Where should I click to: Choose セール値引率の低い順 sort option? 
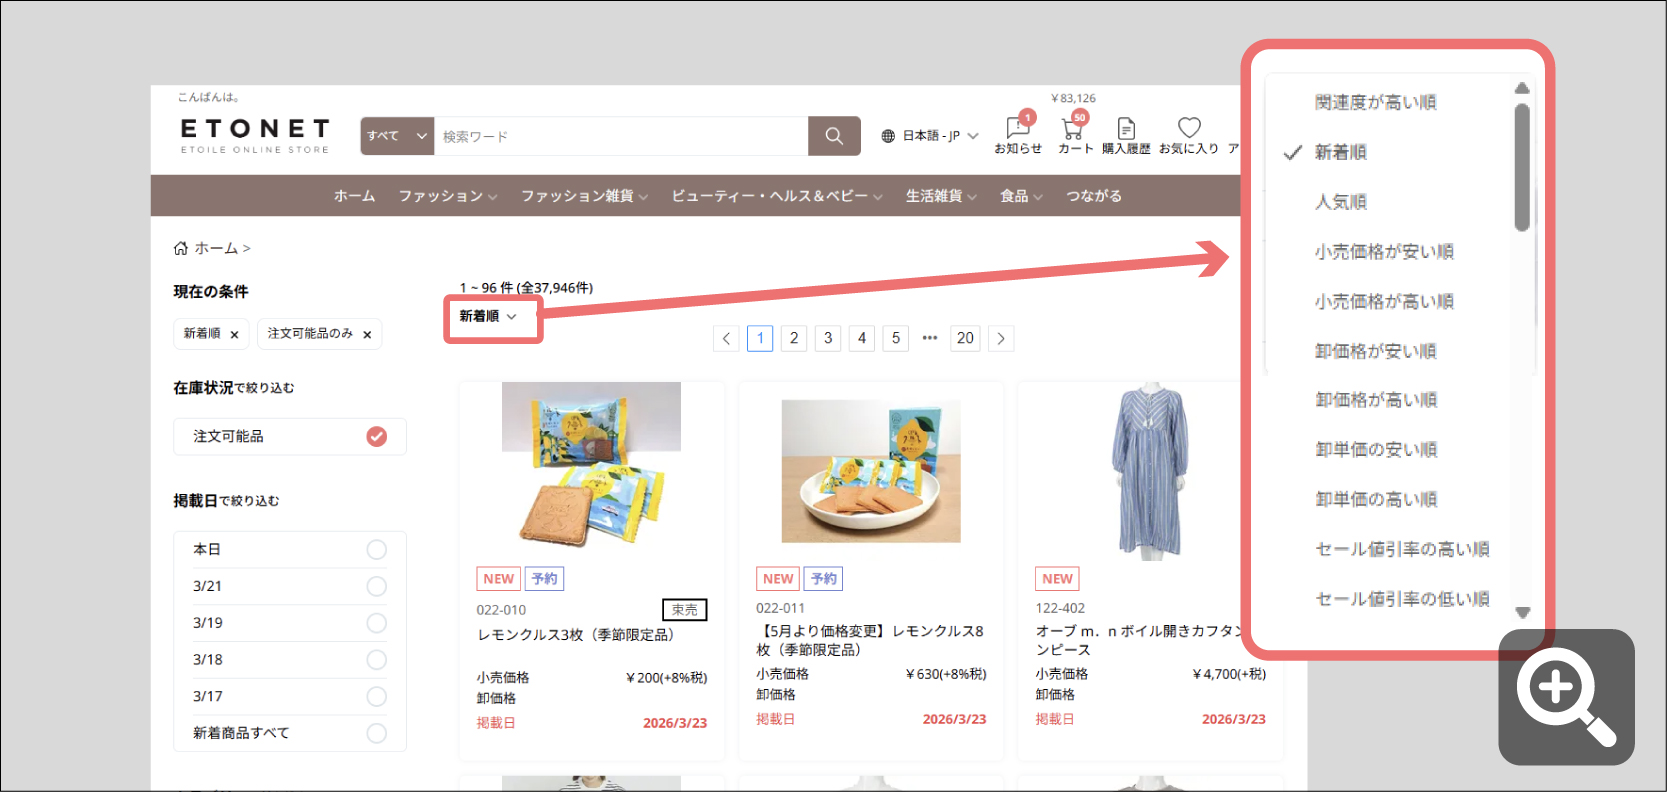(1402, 599)
